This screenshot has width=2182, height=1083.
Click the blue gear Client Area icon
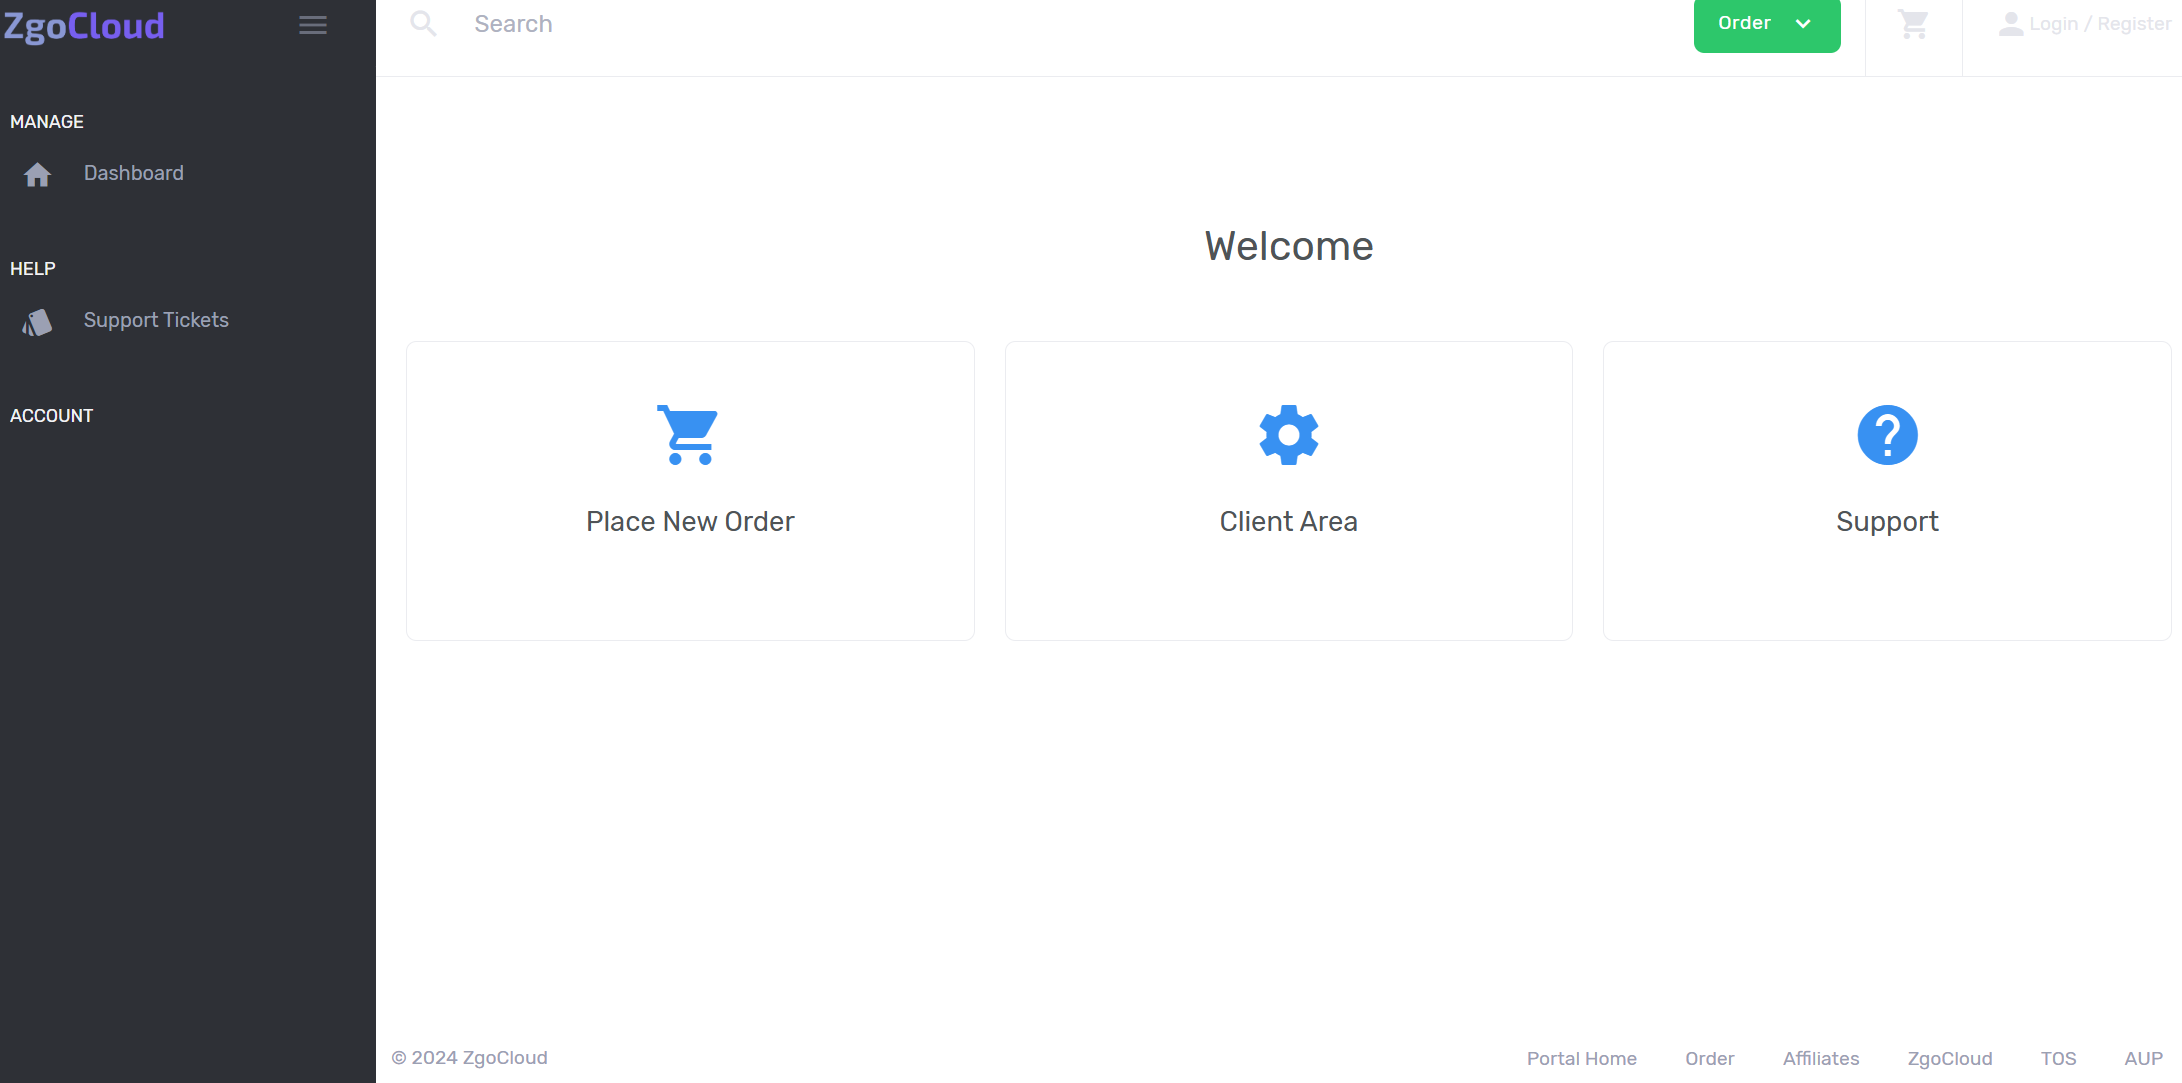[1288, 435]
